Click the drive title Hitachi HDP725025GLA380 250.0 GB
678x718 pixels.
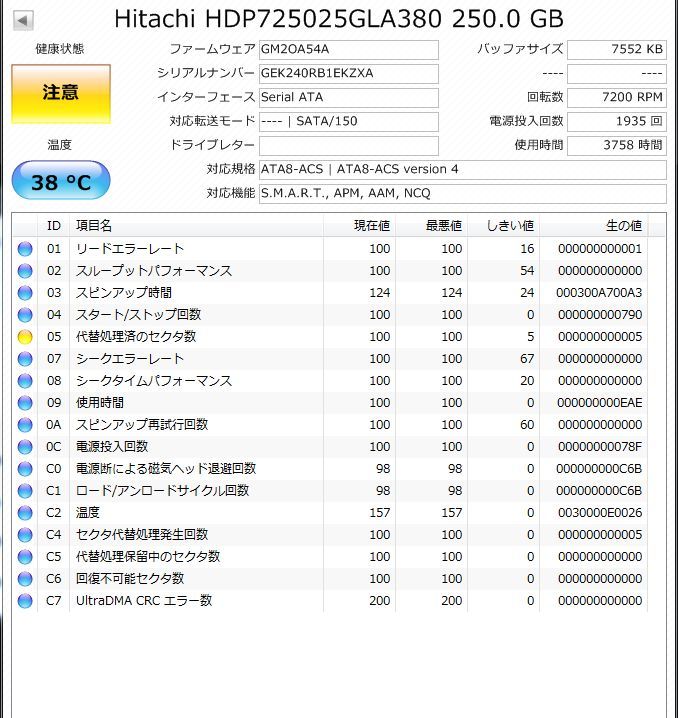pyautogui.click(x=339, y=19)
